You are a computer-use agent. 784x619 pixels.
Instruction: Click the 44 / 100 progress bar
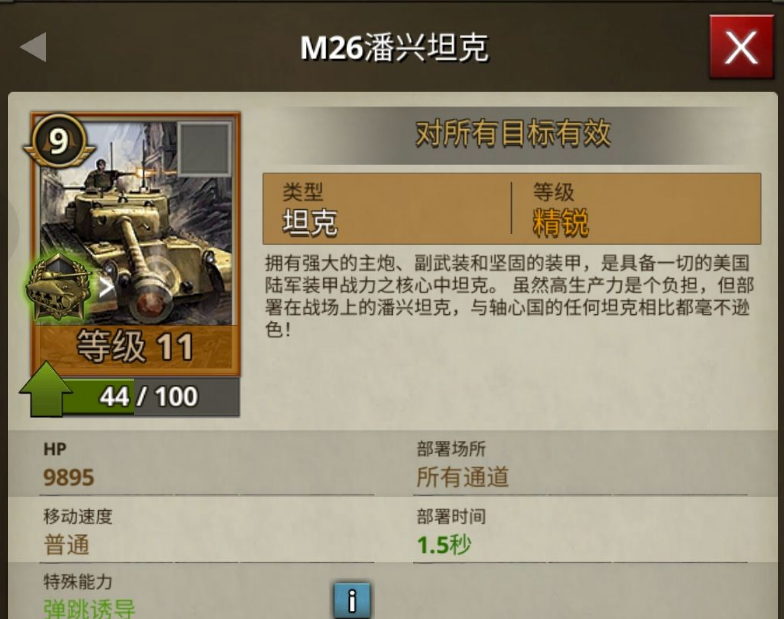[150, 397]
